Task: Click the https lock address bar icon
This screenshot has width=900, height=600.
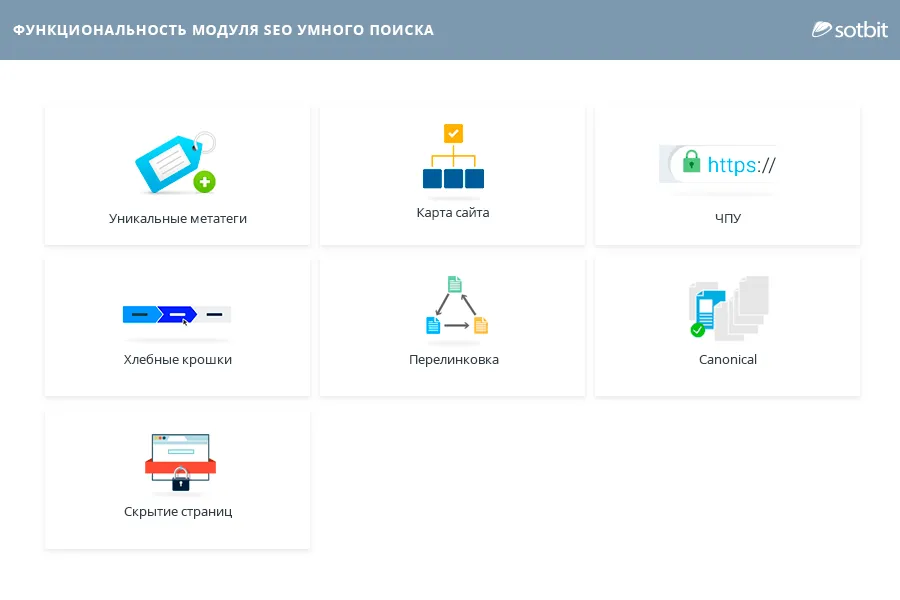Action: [x=717, y=164]
